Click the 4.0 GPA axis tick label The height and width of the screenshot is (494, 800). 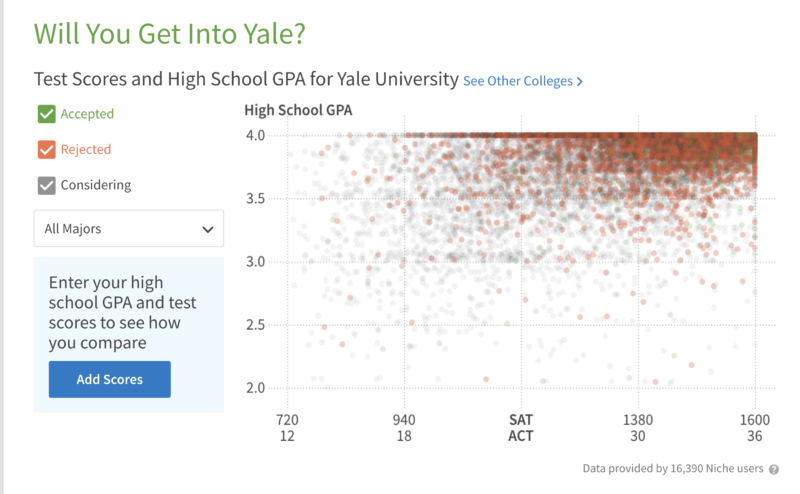(x=255, y=135)
